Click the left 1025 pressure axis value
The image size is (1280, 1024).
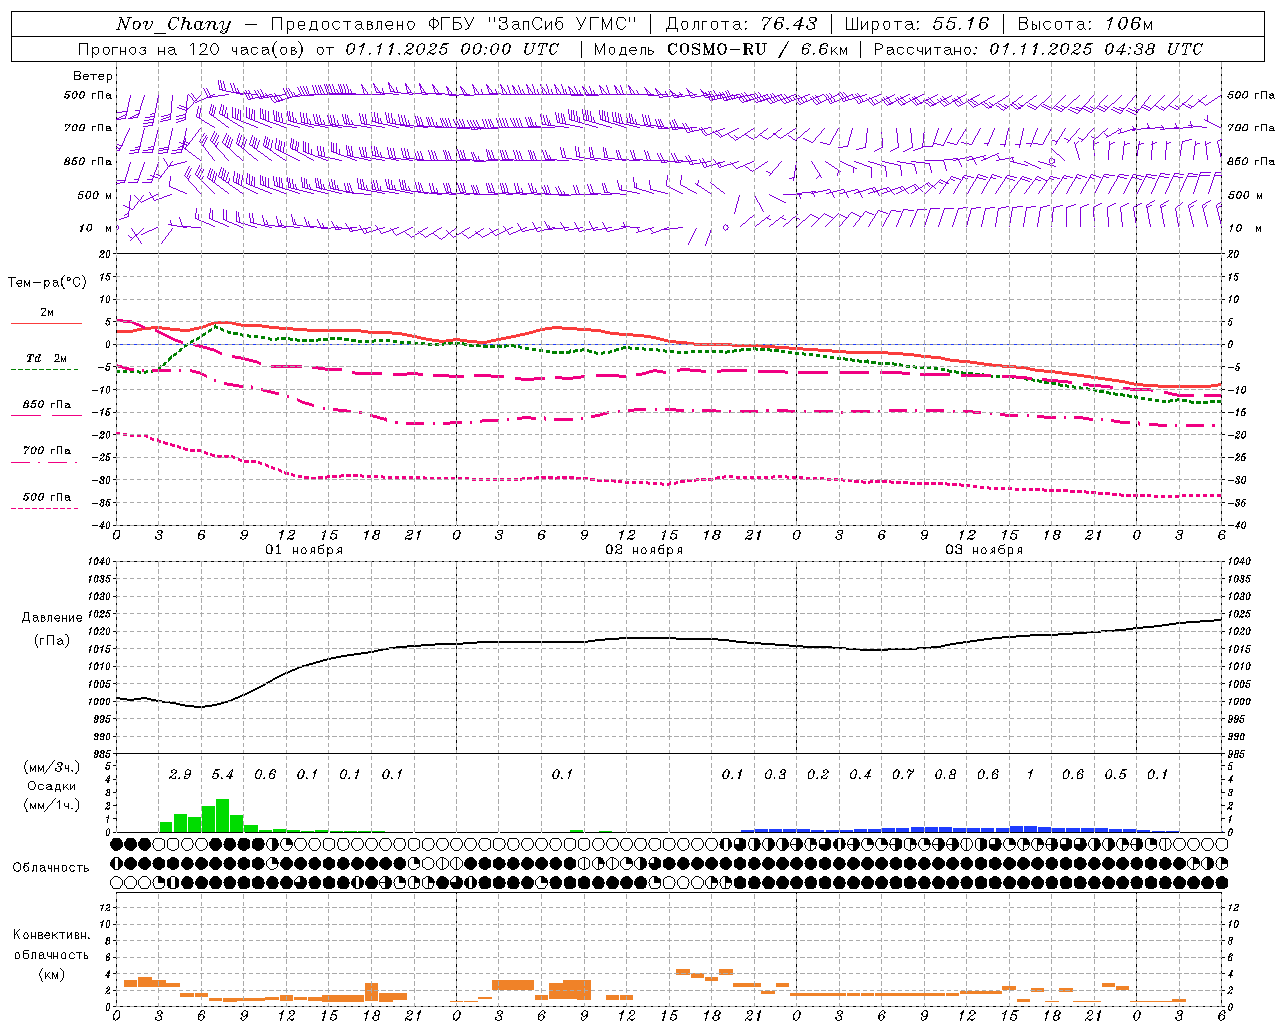(98, 614)
